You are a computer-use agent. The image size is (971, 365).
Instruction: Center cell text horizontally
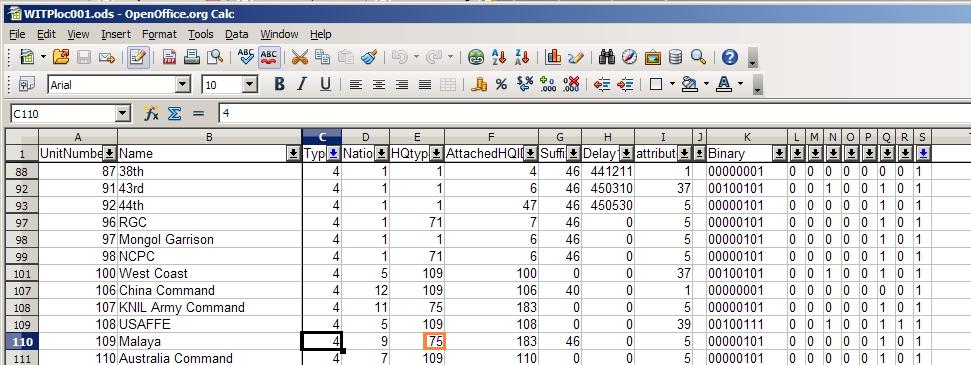pyautogui.click(x=378, y=84)
